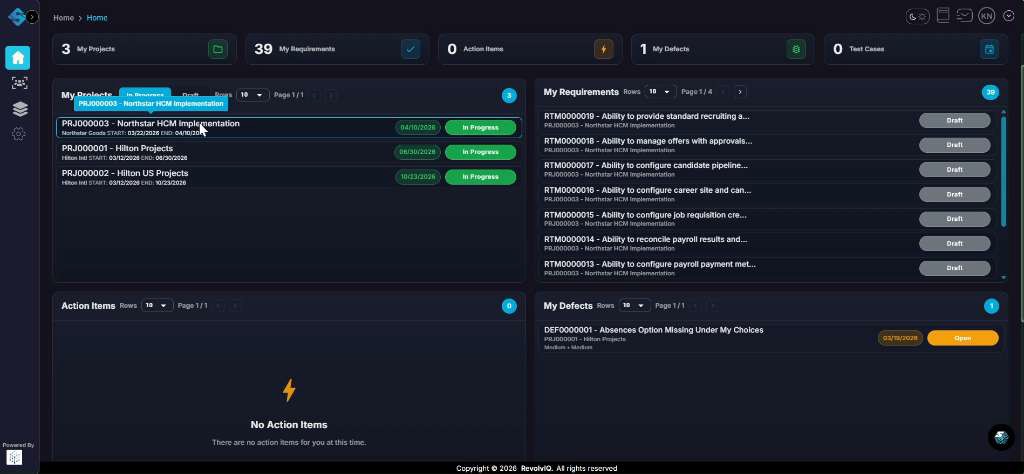Click the 06/30/2026 date badge
The height and width of the screenshot is (474, 1024).
[x=418, y=152]
